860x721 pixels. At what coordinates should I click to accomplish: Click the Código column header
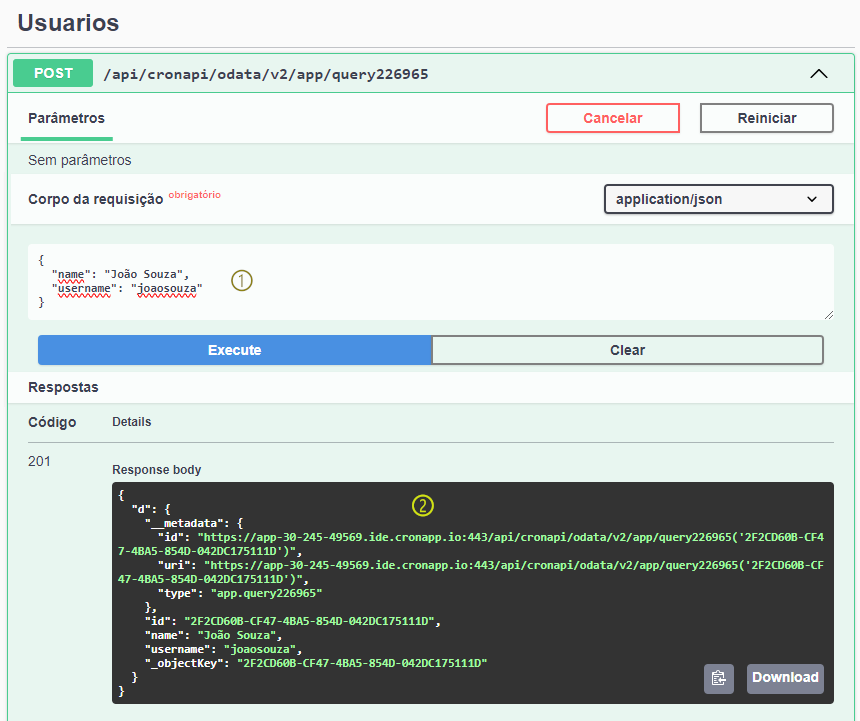pos(52,422)
